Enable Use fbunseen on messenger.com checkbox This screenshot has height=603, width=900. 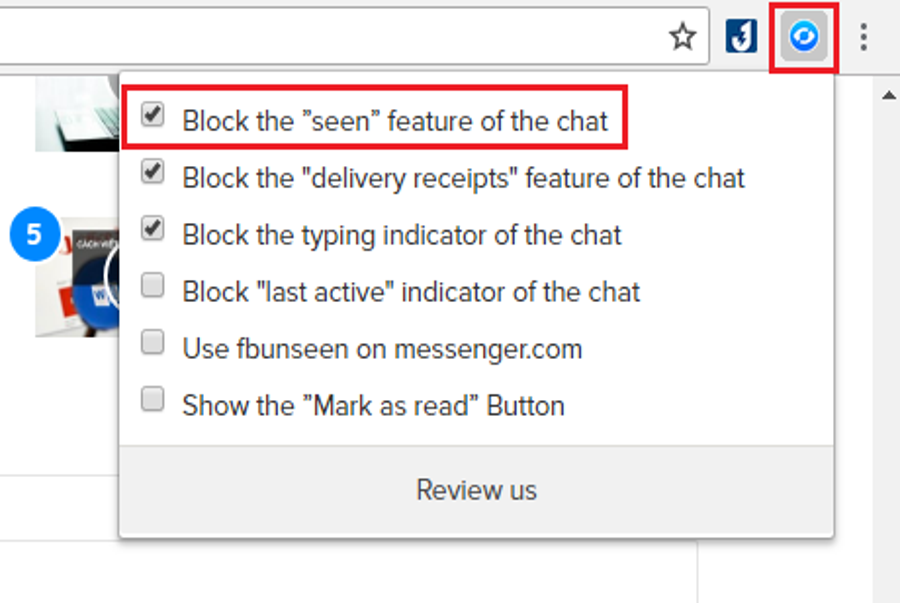pos(153,342)
